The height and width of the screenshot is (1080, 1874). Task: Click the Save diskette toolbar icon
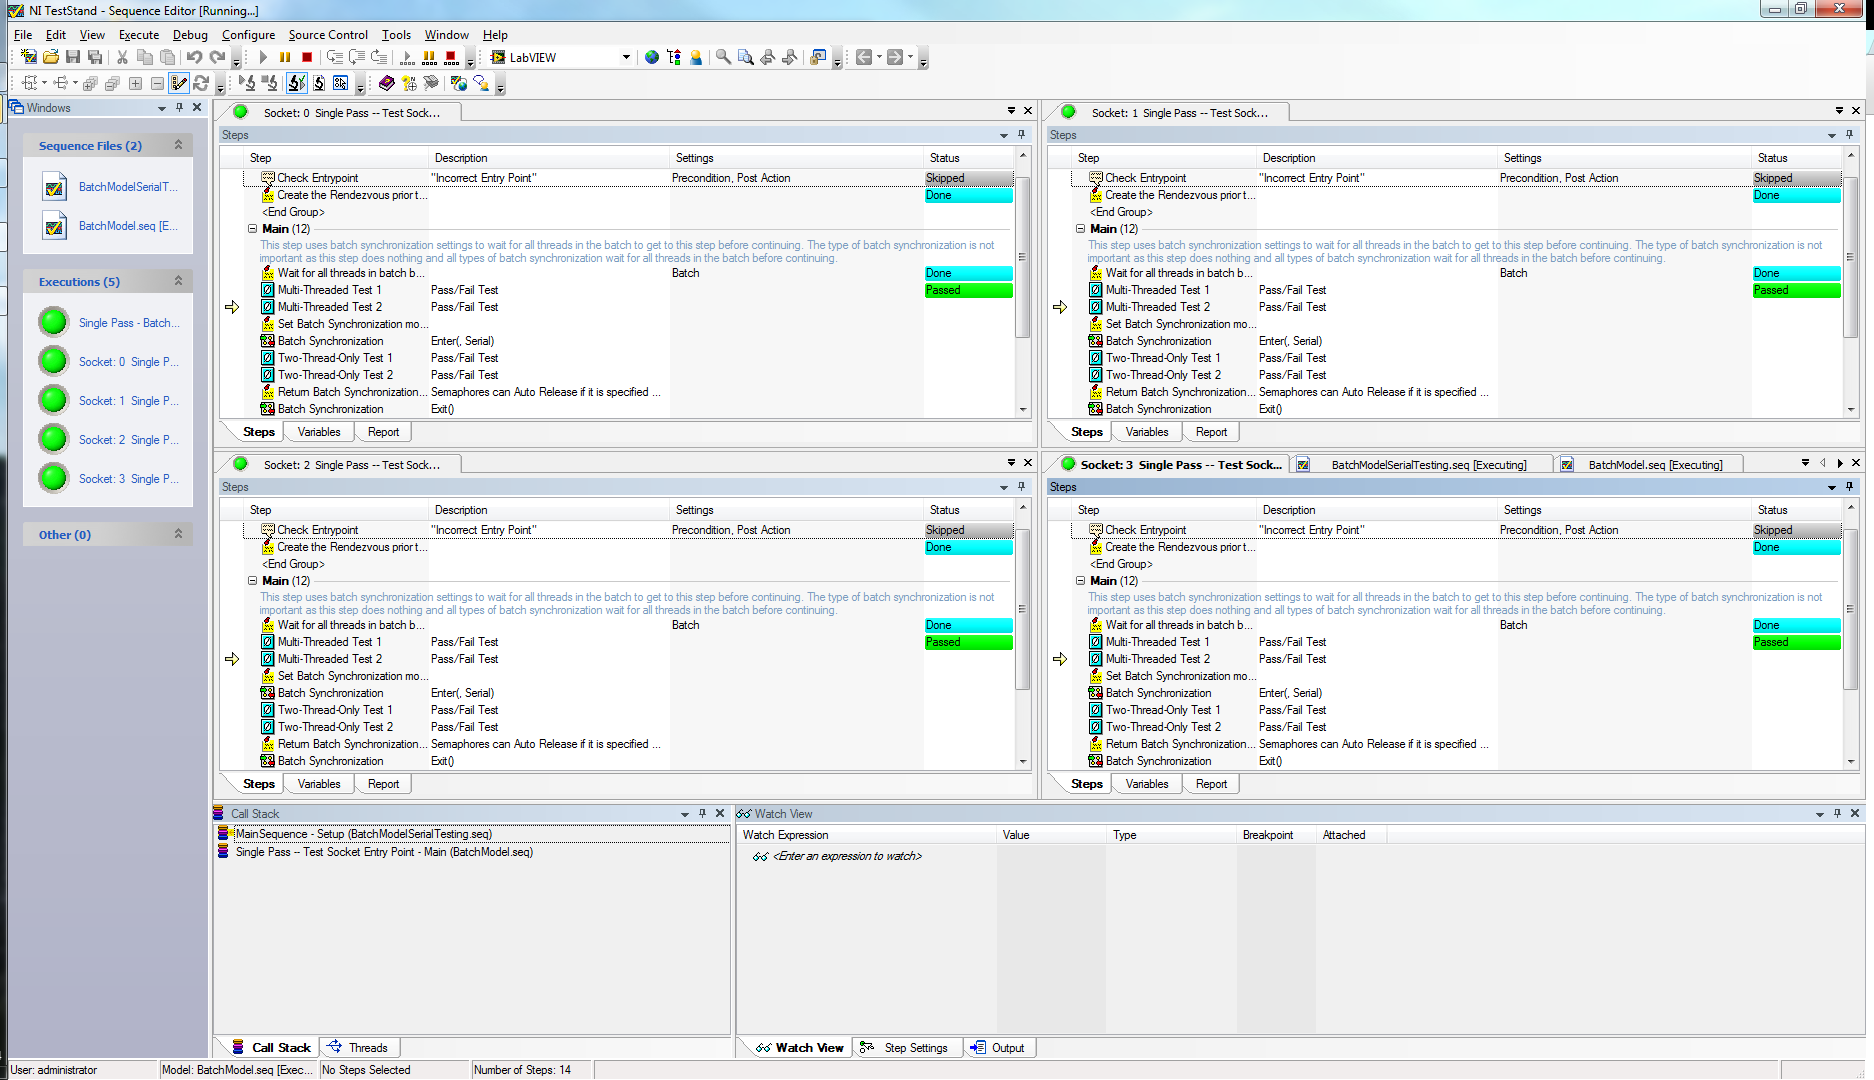tap(73, 57)
